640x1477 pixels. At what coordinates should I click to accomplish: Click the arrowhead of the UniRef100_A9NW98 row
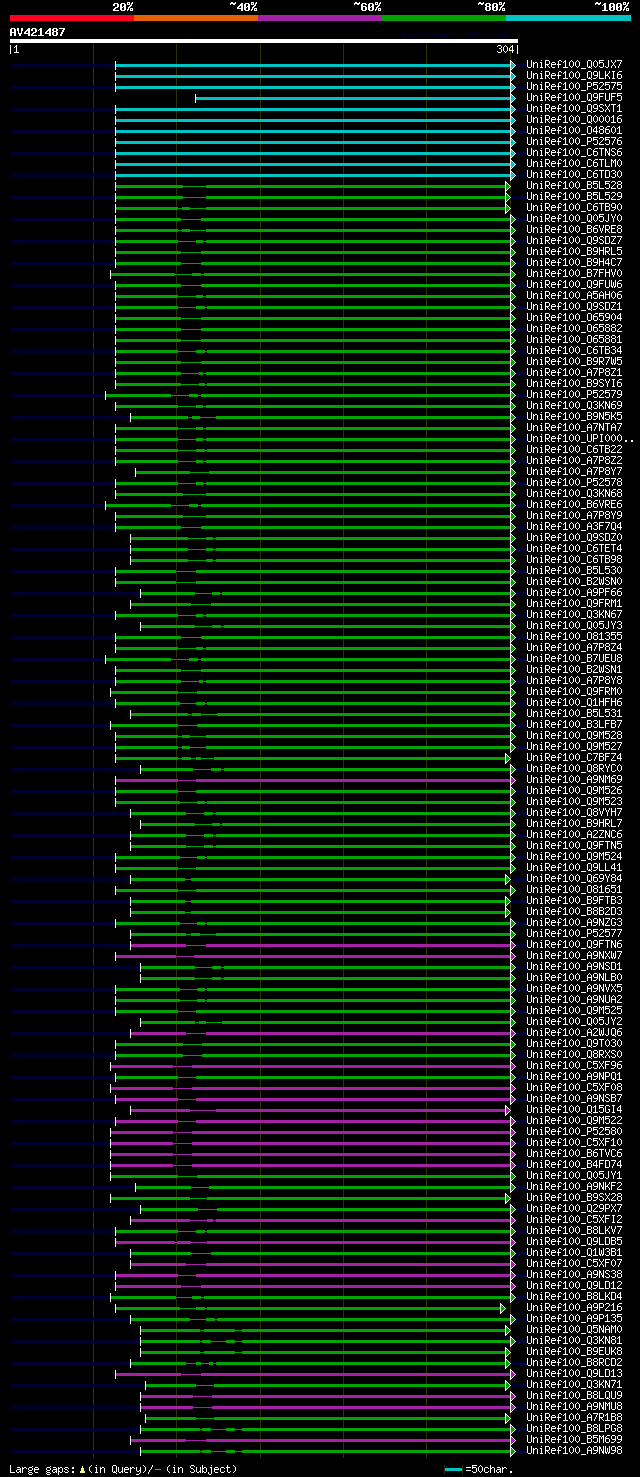pyautogui.click(x=513, y=1451)
